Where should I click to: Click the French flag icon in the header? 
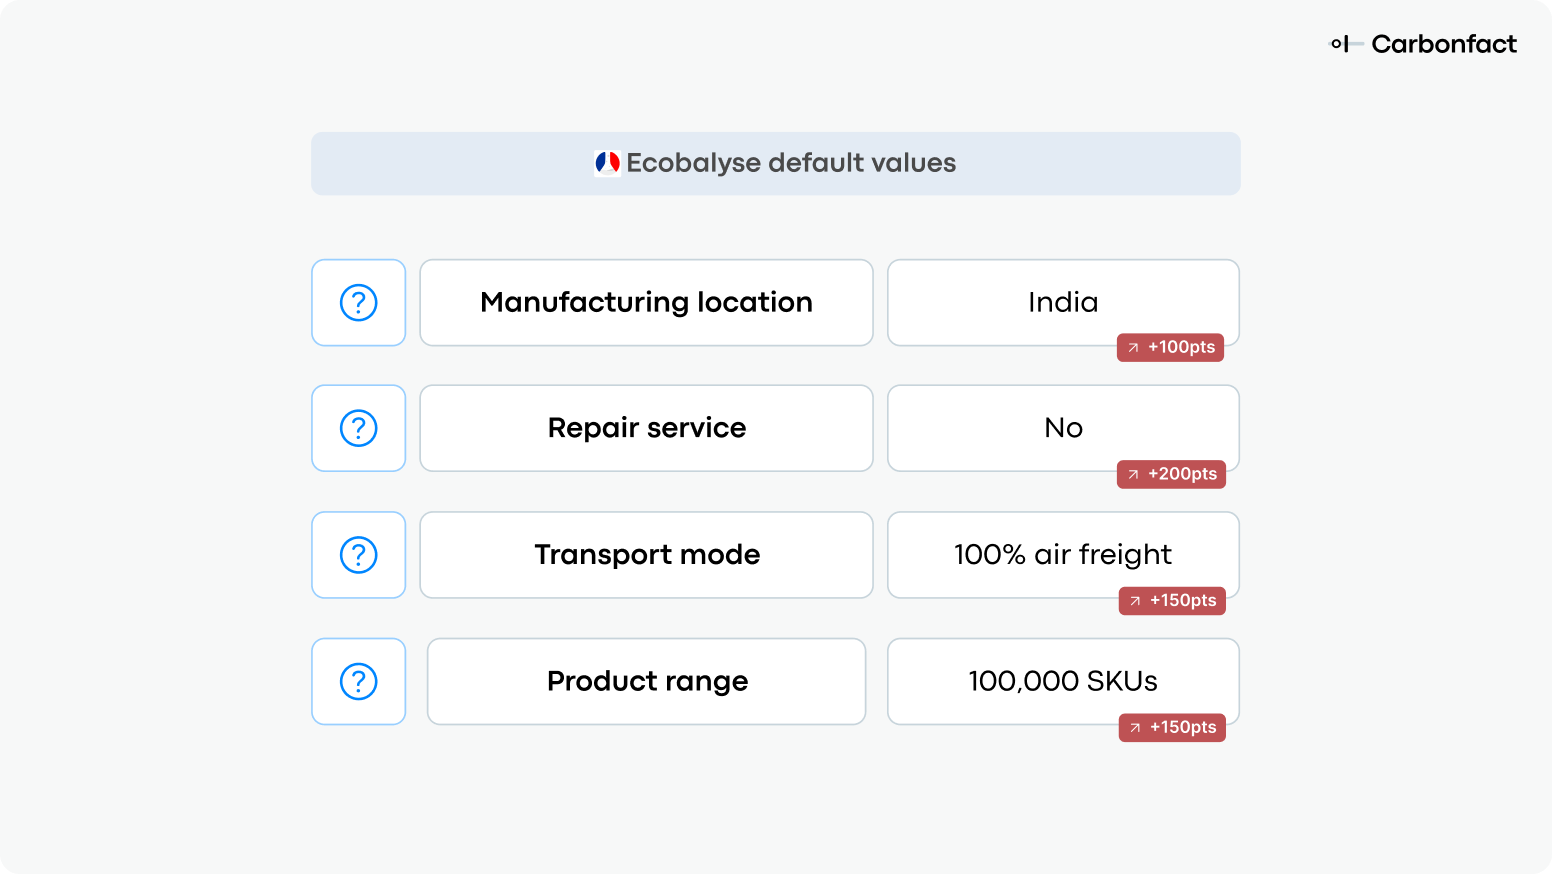tap(607, 163)
